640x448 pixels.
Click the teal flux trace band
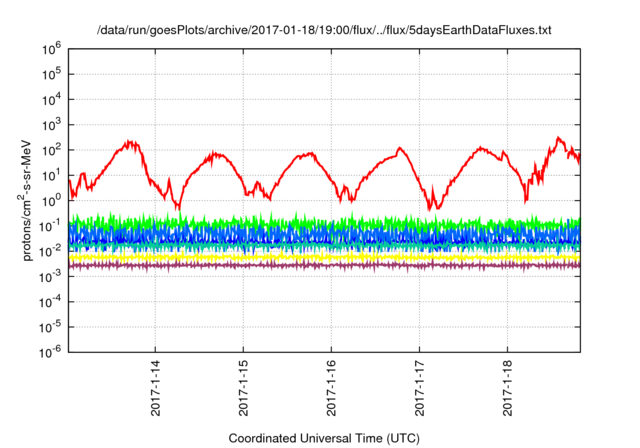[322, 247]
